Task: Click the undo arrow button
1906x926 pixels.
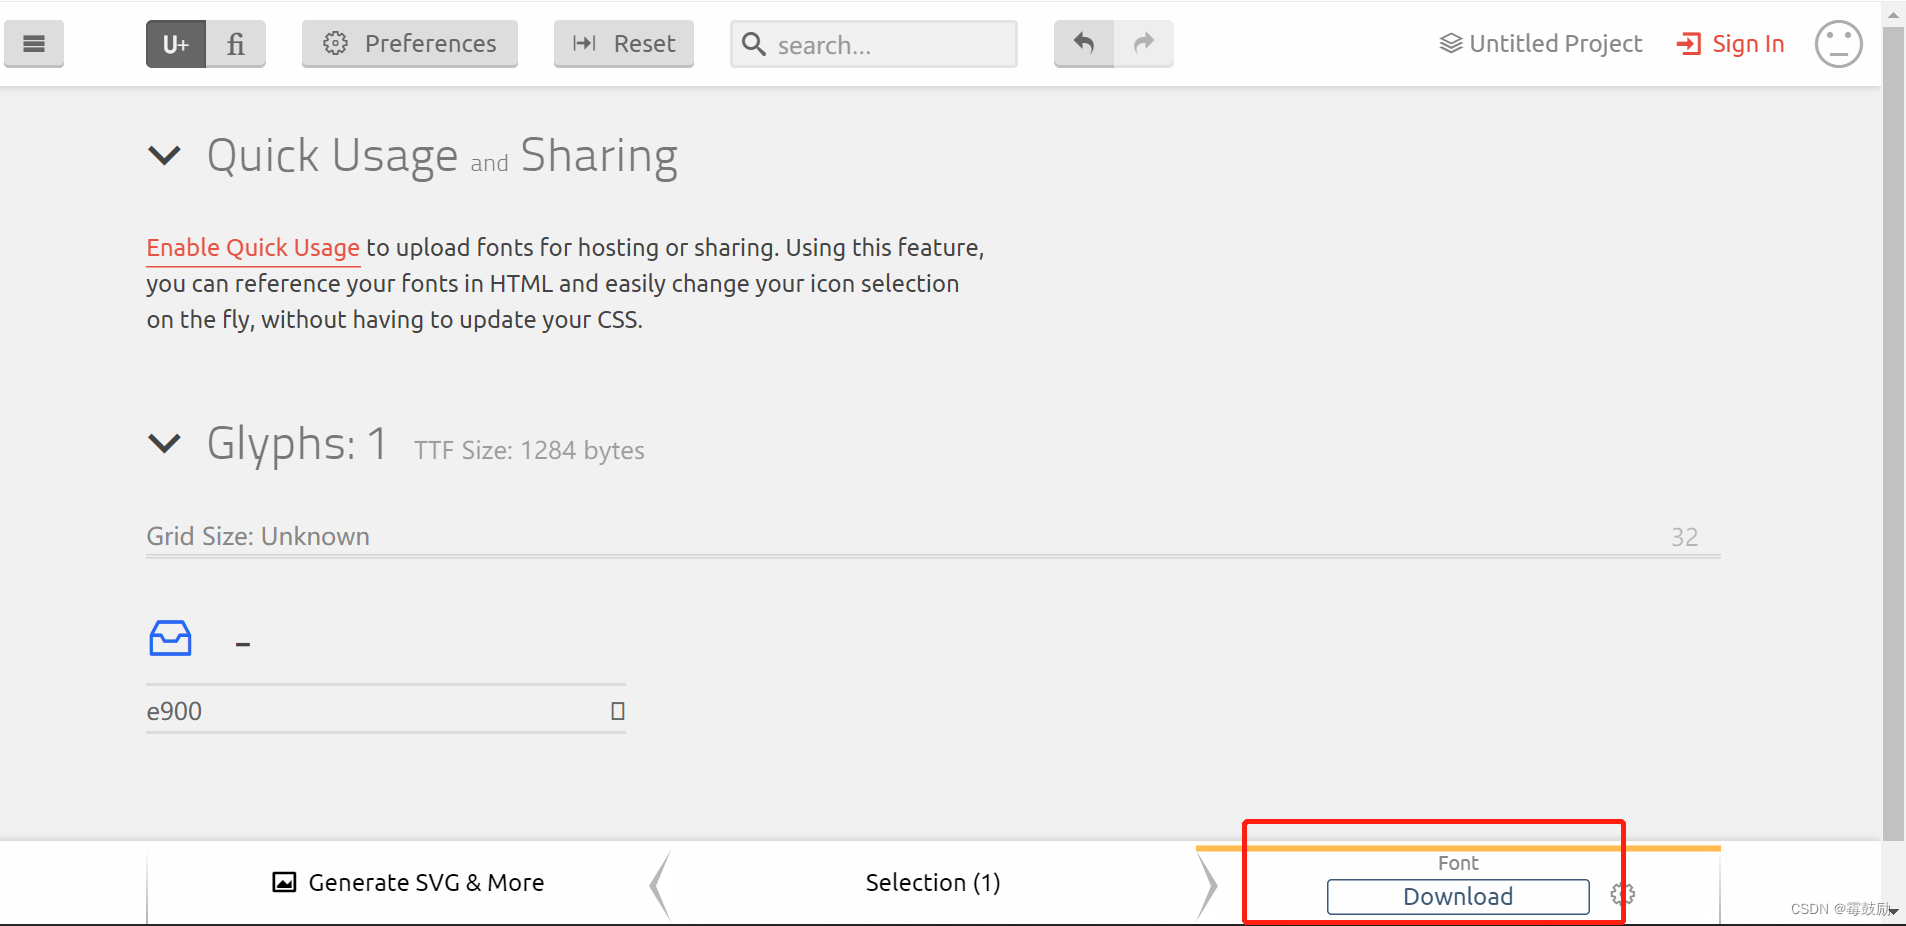Action: click(x=1084, y=44)
